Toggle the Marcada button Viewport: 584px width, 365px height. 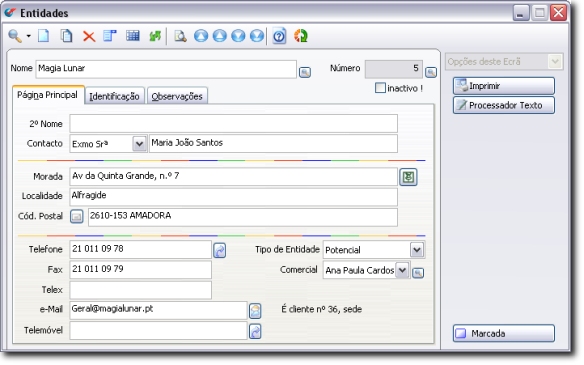click(504, 333)
